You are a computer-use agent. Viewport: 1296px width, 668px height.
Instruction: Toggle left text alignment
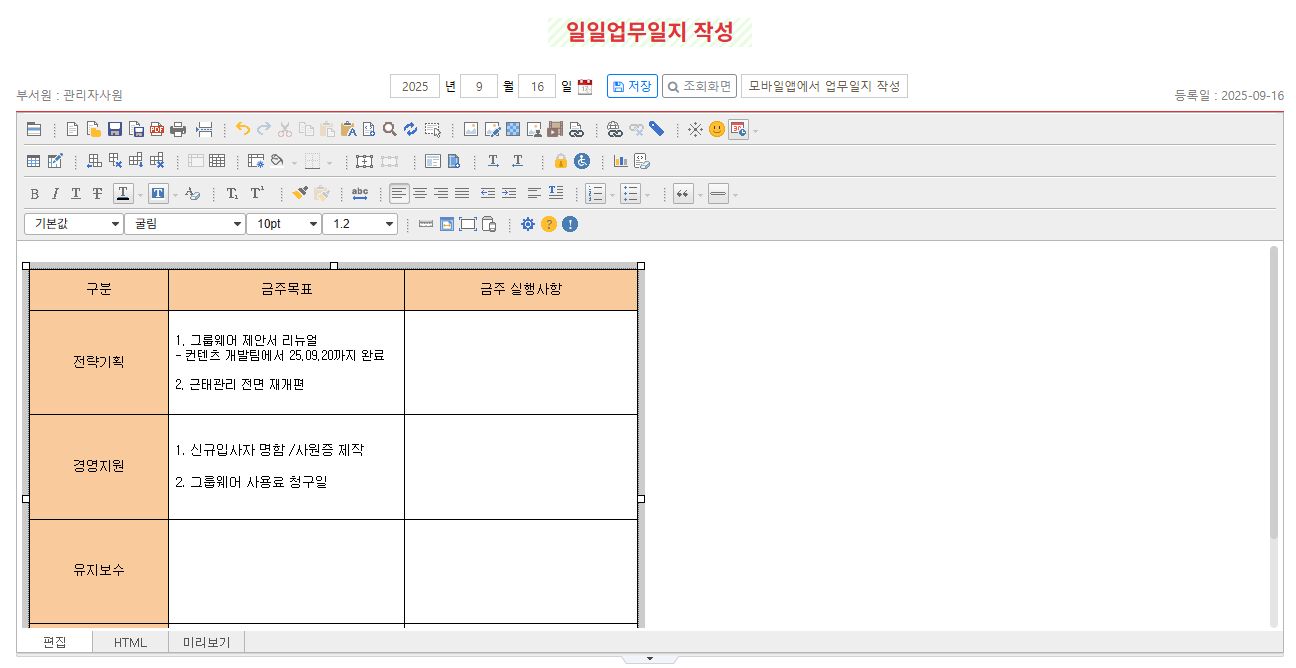coord(399,193)
